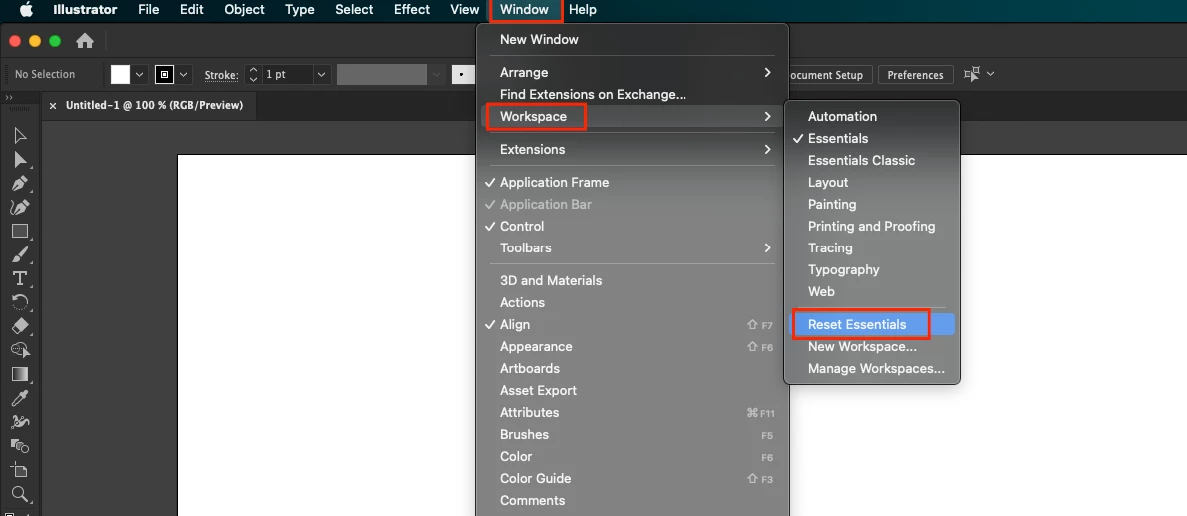This screenshot has width=1187, height=516.
Task: Adjust stroke weight stepper arrows
Action: tap(254, 74)
